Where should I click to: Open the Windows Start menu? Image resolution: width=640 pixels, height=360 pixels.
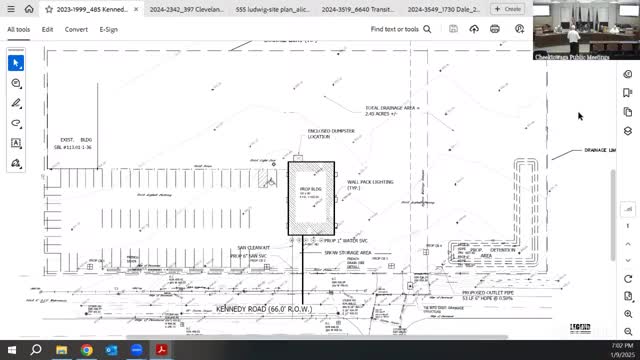point(12,350)
